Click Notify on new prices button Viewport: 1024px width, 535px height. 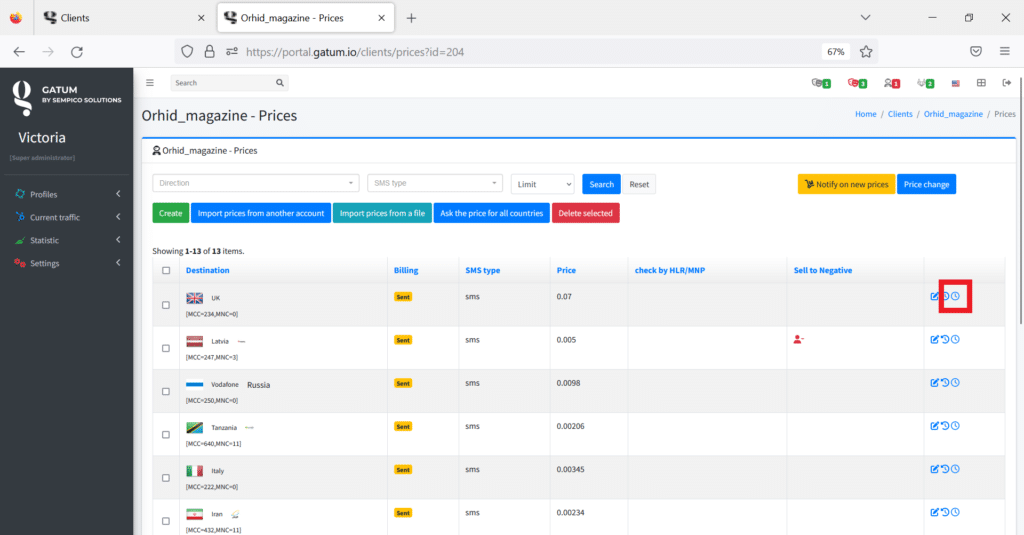coord(846,184)
